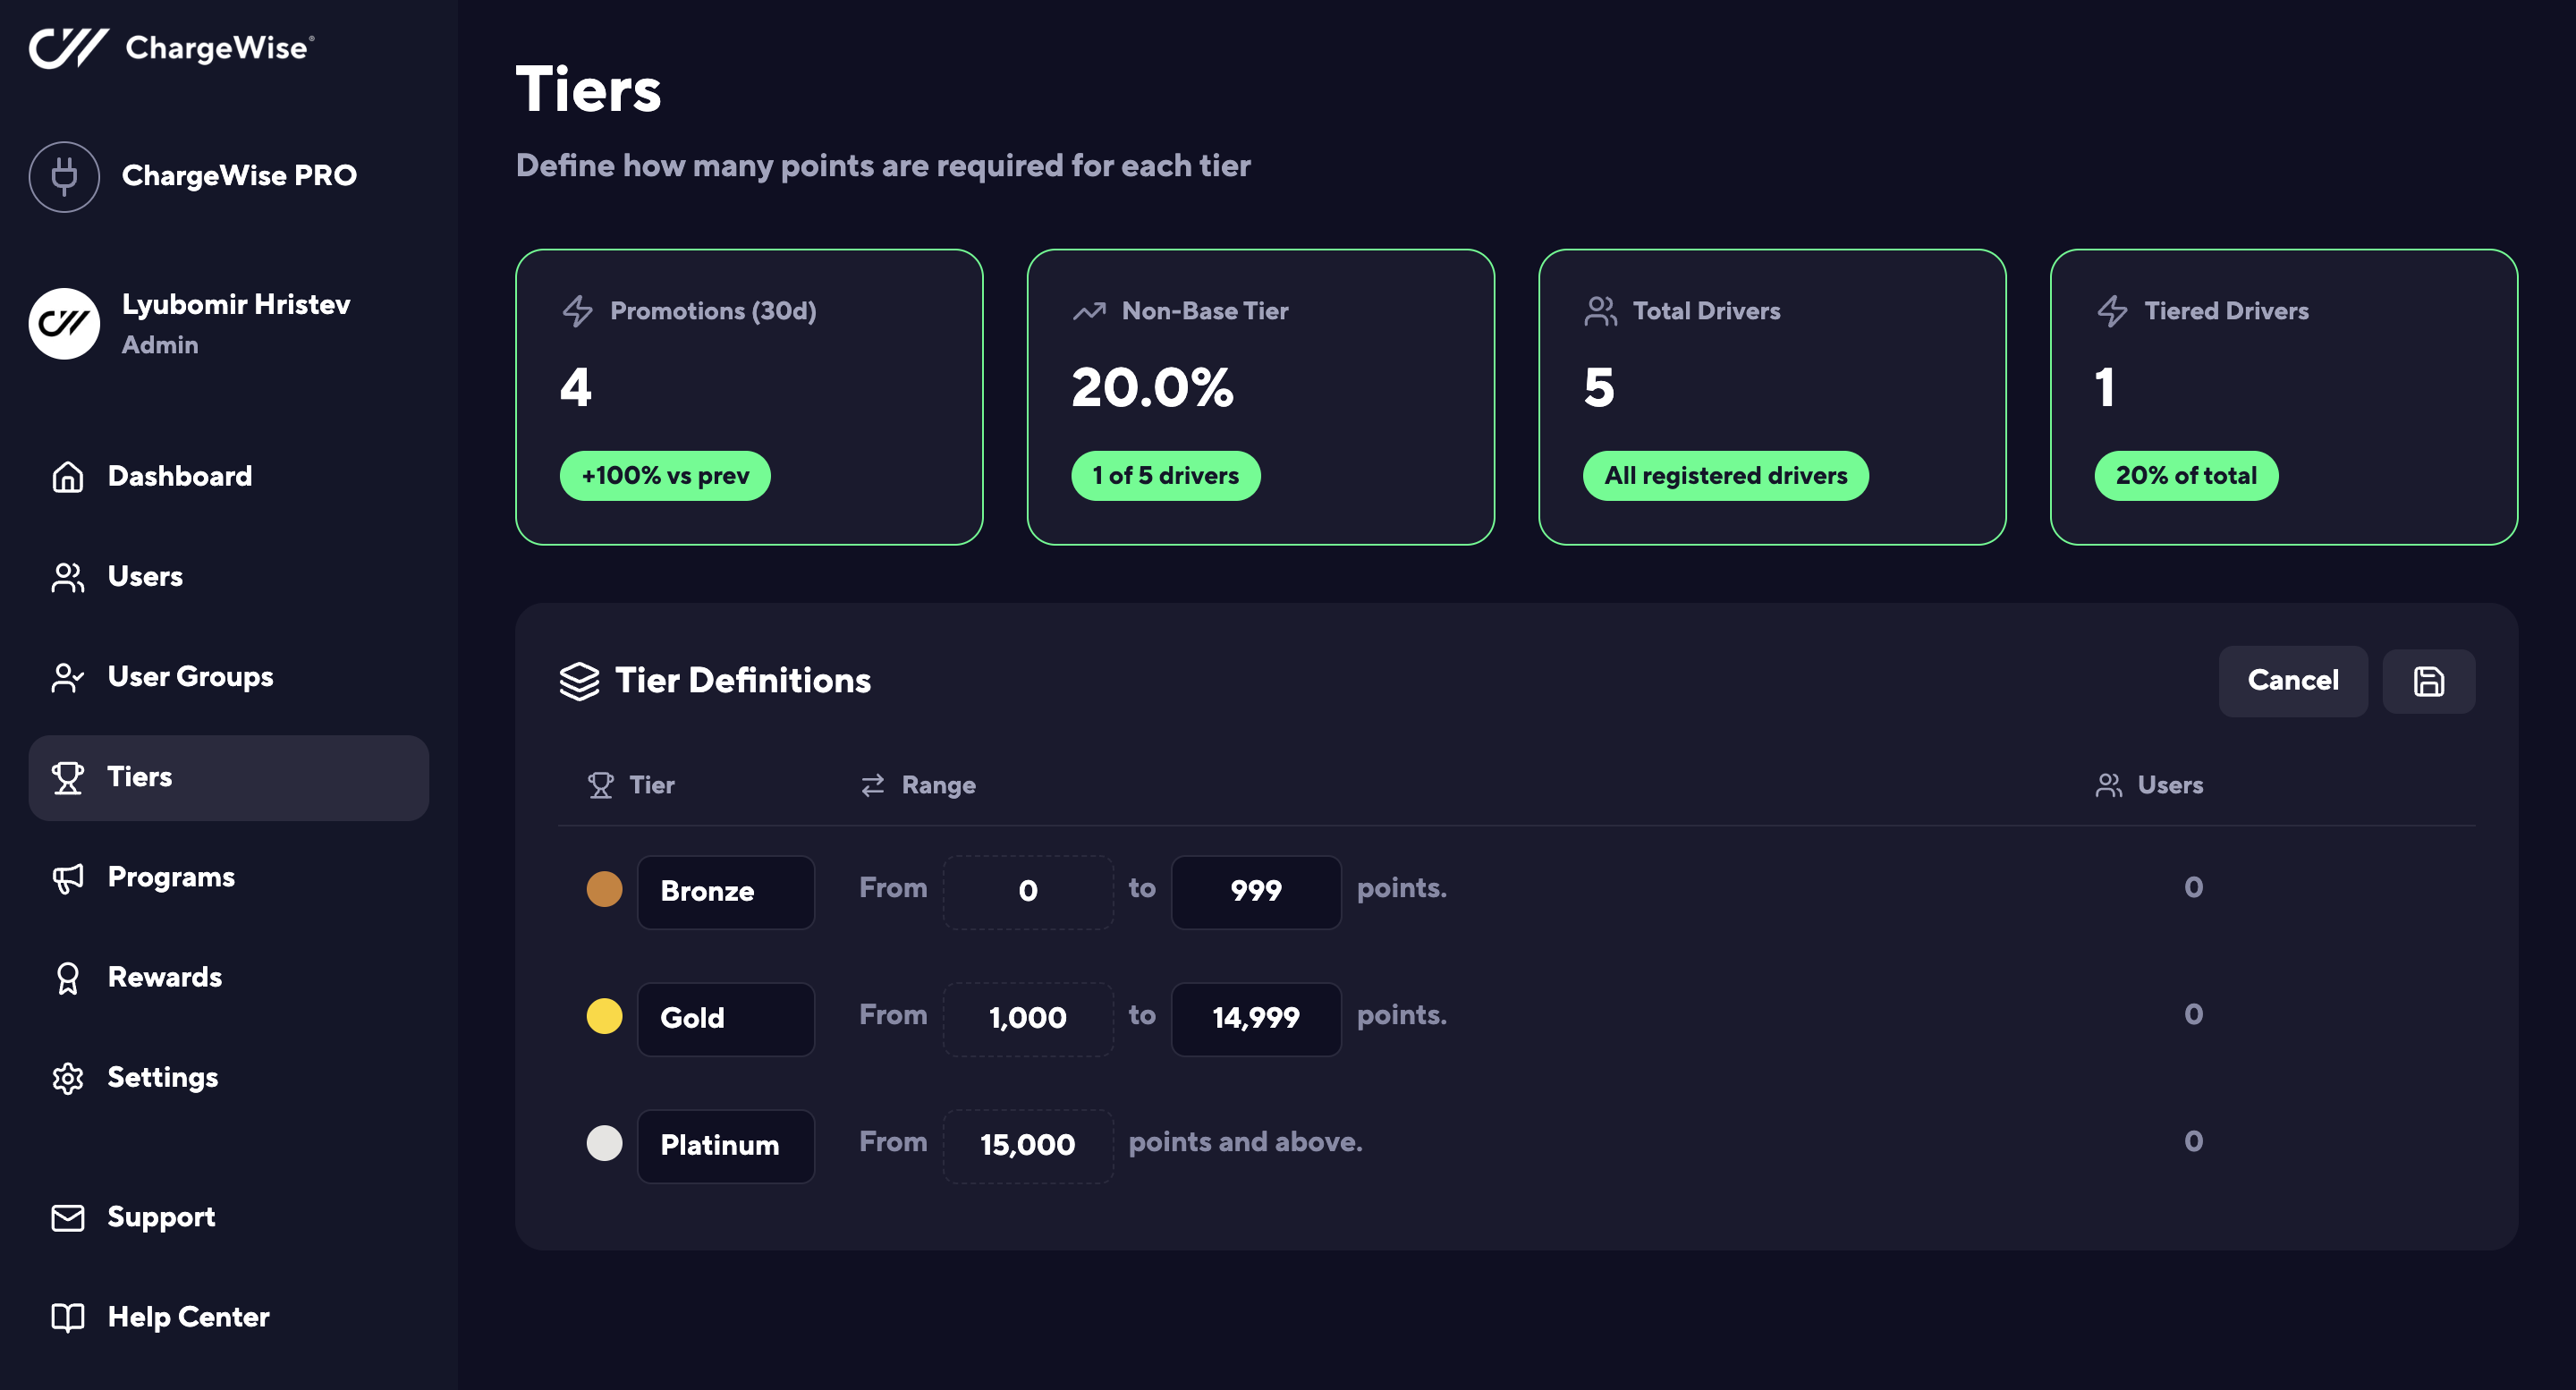Click the Tier Definitions layers icon

(x=579, y=681)
